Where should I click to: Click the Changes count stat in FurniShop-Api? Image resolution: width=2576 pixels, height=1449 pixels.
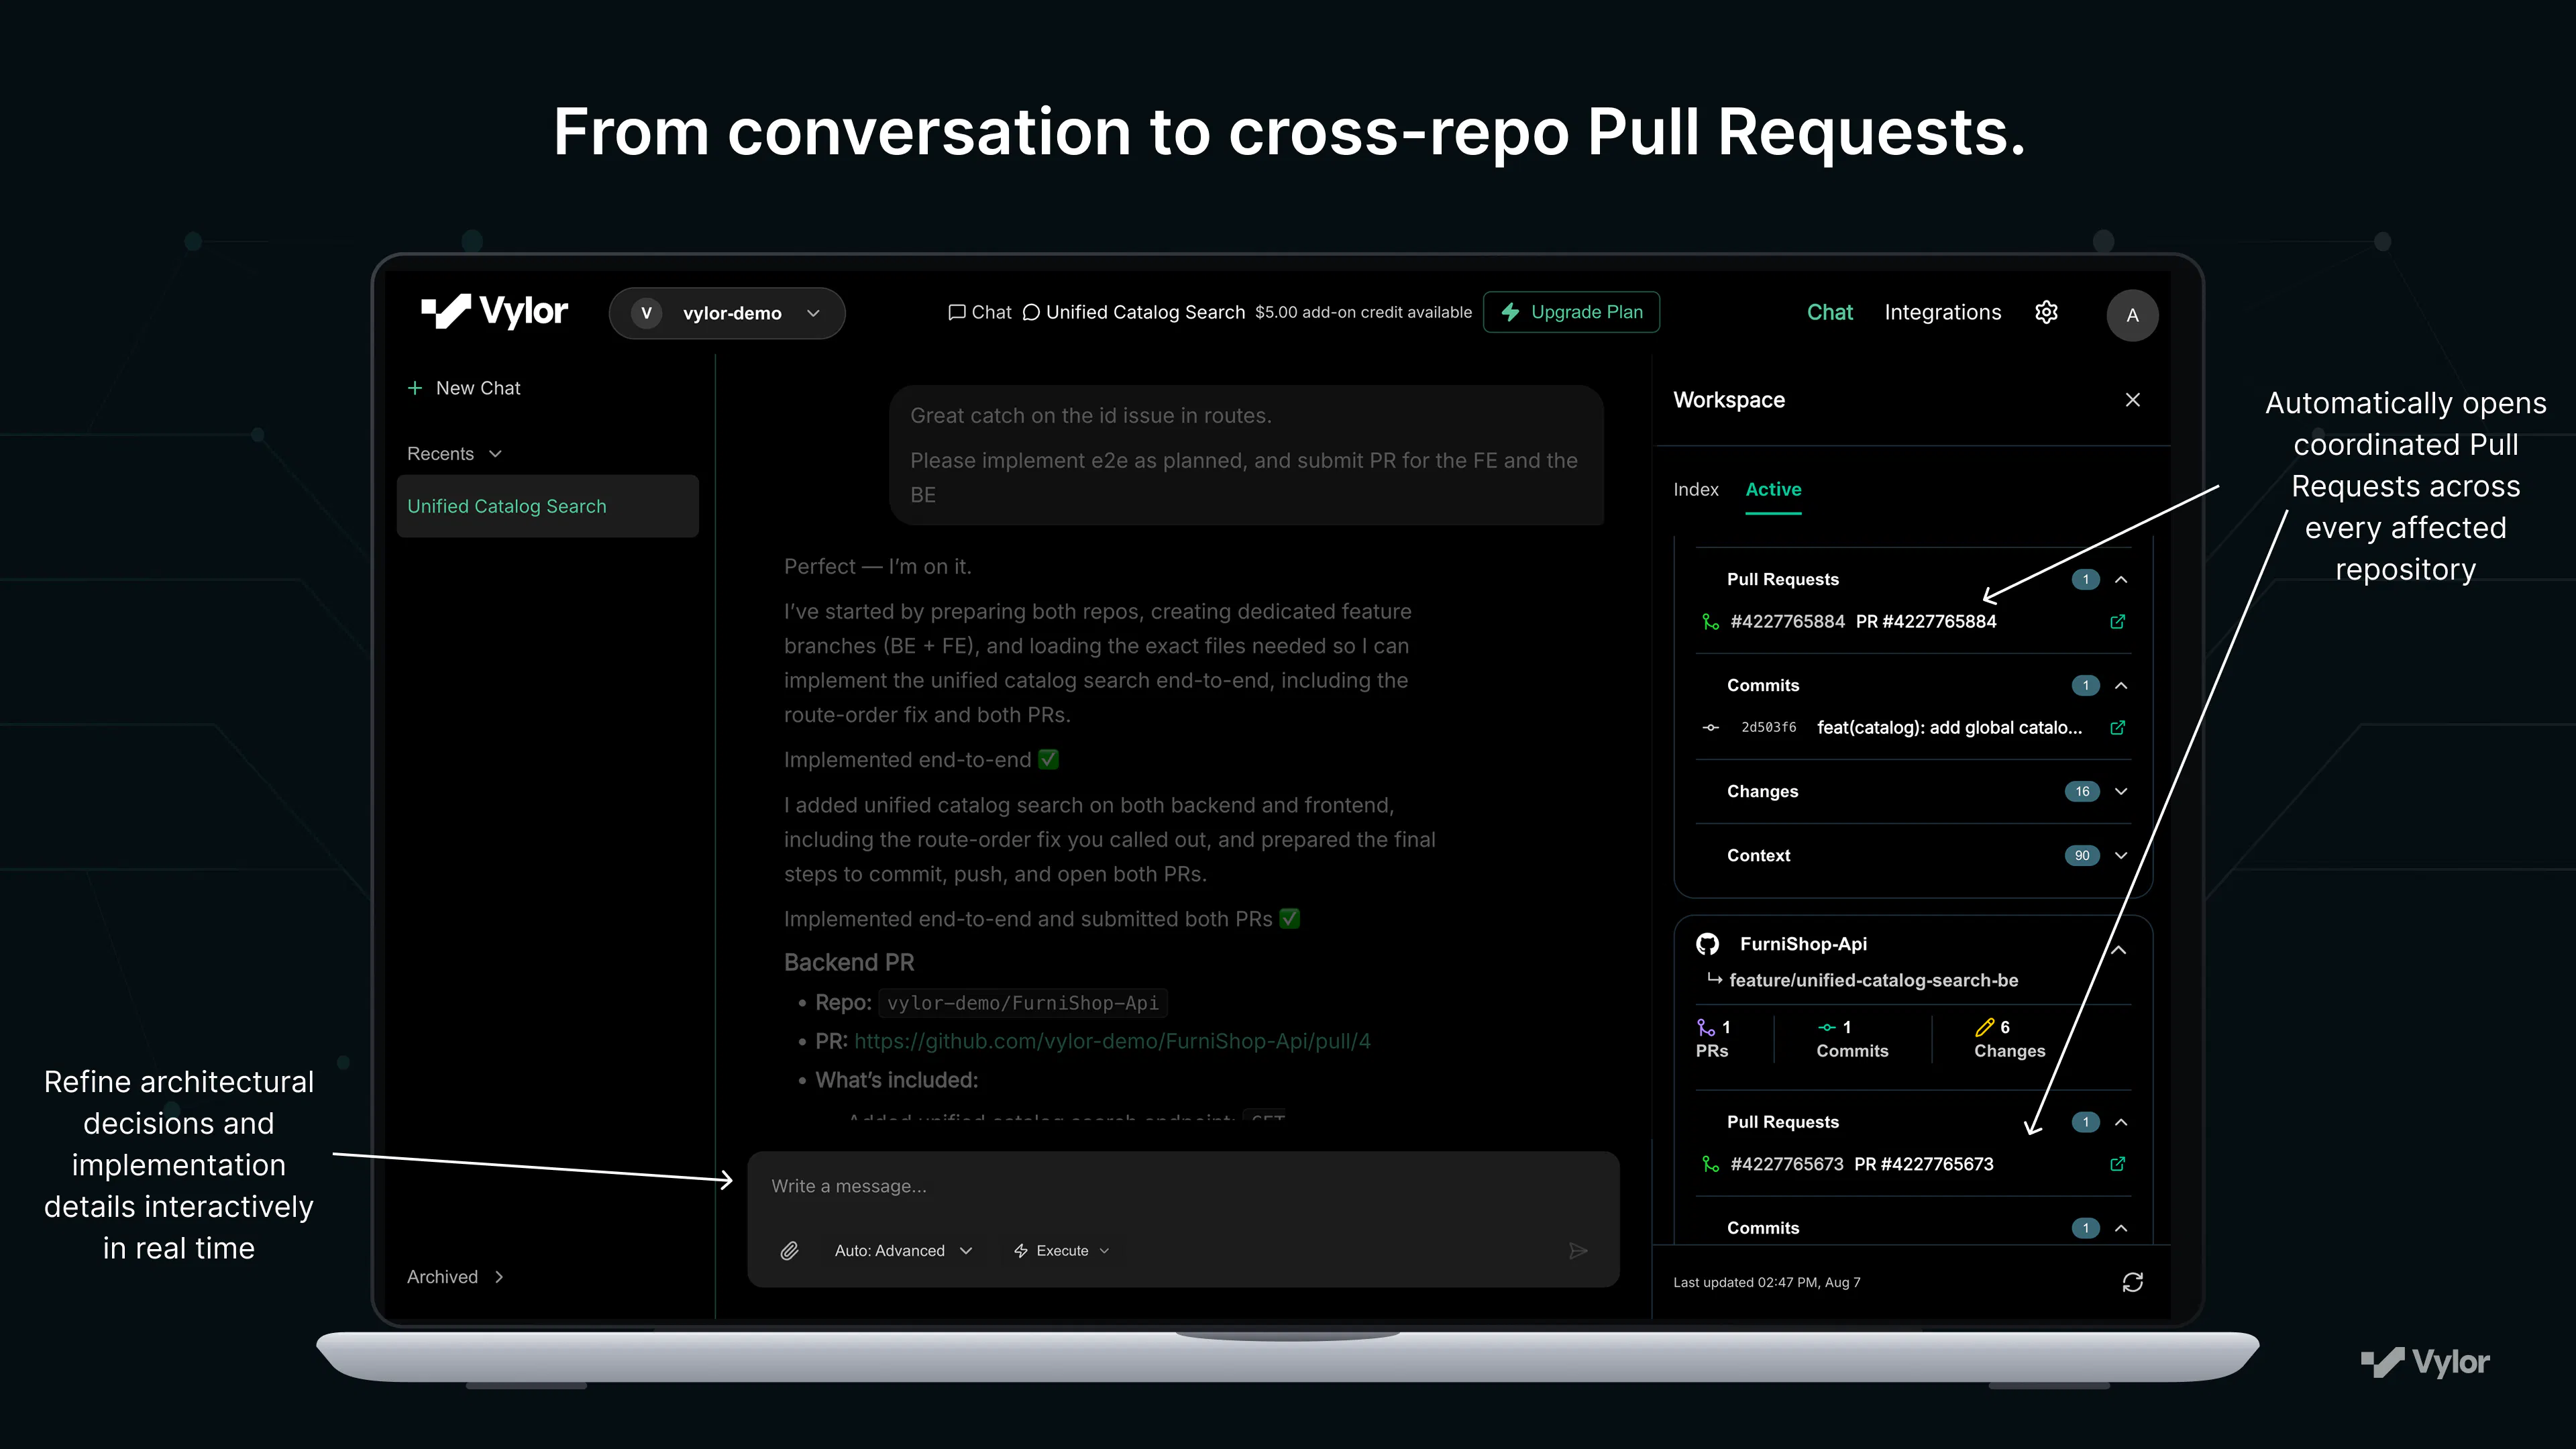pyautogui.click(x=2009, y=1038)
